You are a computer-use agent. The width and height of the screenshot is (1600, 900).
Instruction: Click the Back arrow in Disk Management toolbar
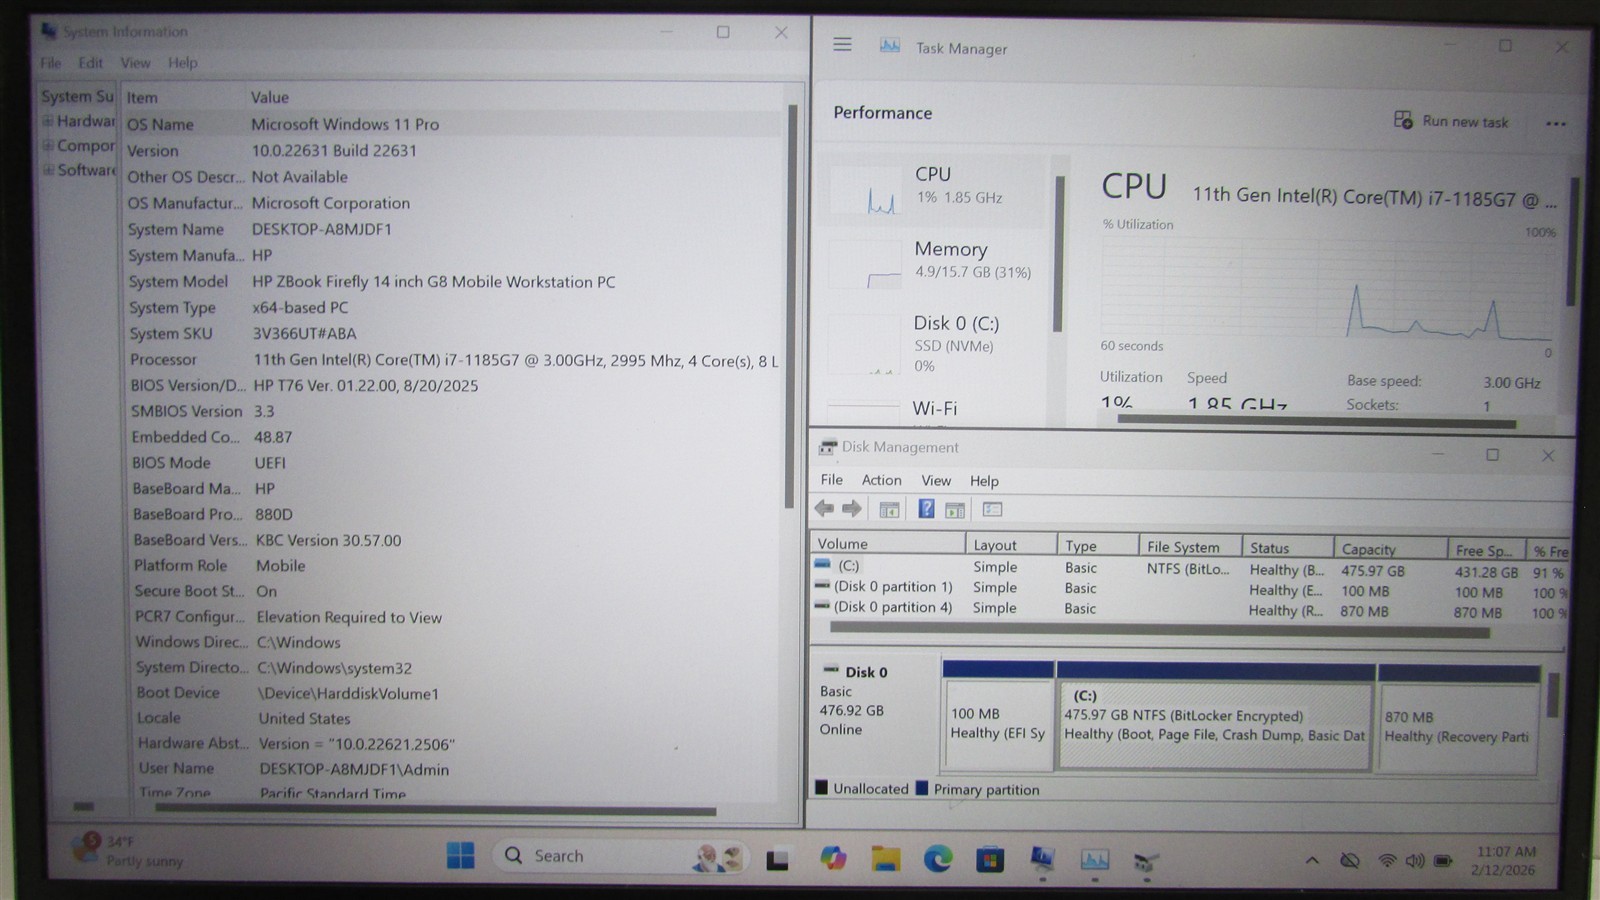(x=824, y=509)
